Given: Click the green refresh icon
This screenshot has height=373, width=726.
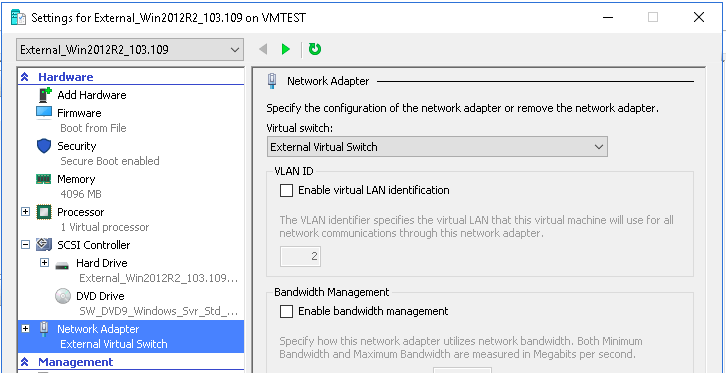Looking at the screenshot, I should pos(315,49).
